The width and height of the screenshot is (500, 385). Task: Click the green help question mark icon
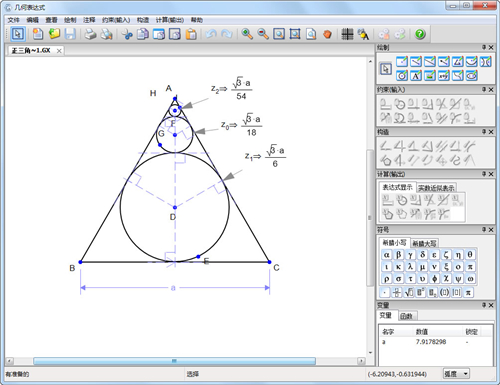420,34
